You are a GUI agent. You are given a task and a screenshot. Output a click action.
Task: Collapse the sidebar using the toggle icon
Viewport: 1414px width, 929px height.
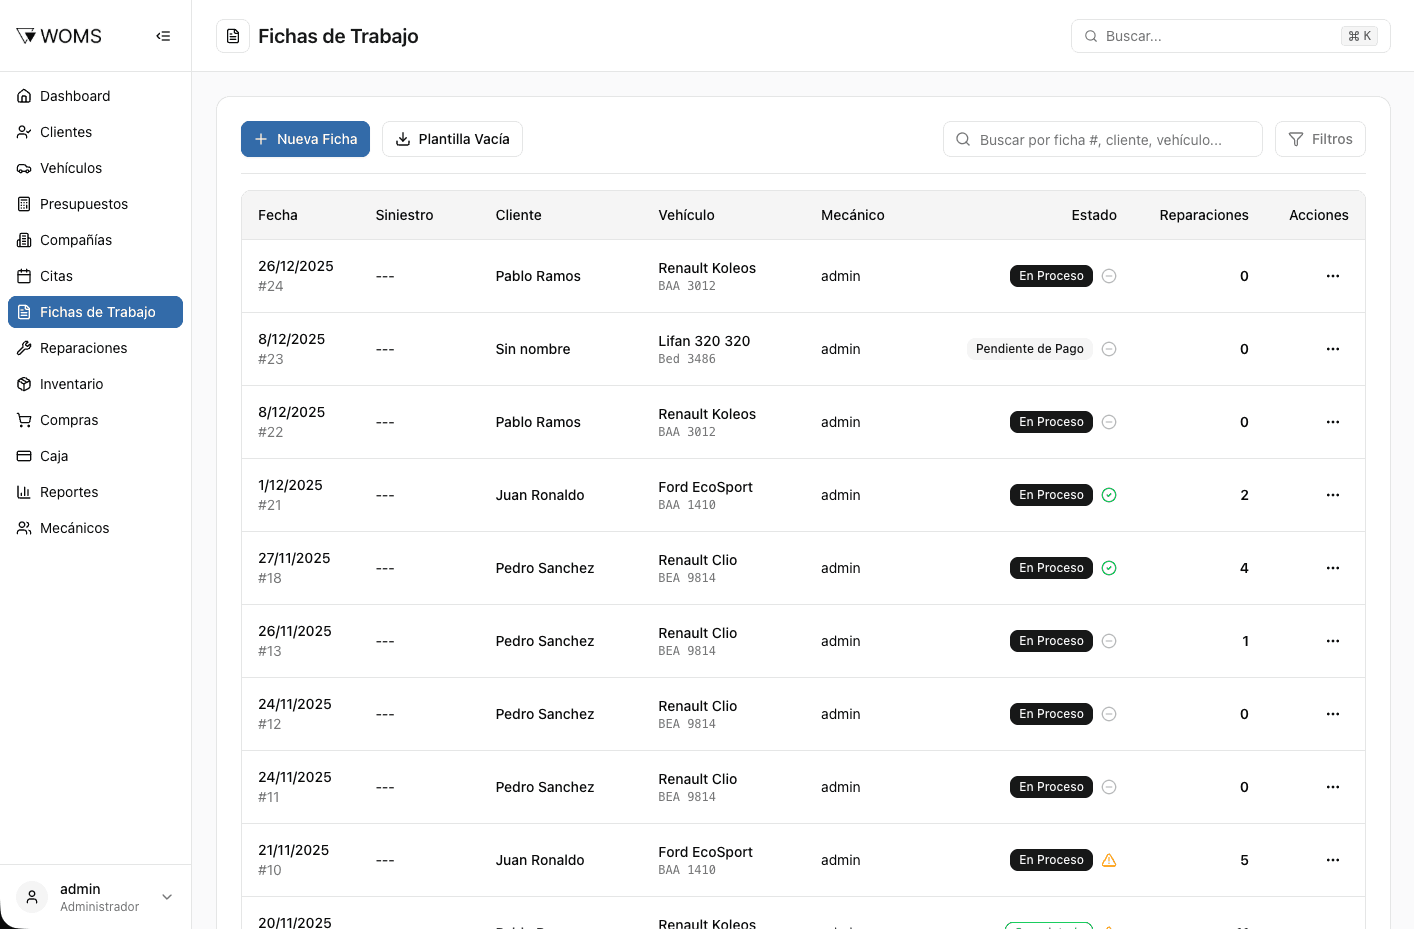click(163, 36)
